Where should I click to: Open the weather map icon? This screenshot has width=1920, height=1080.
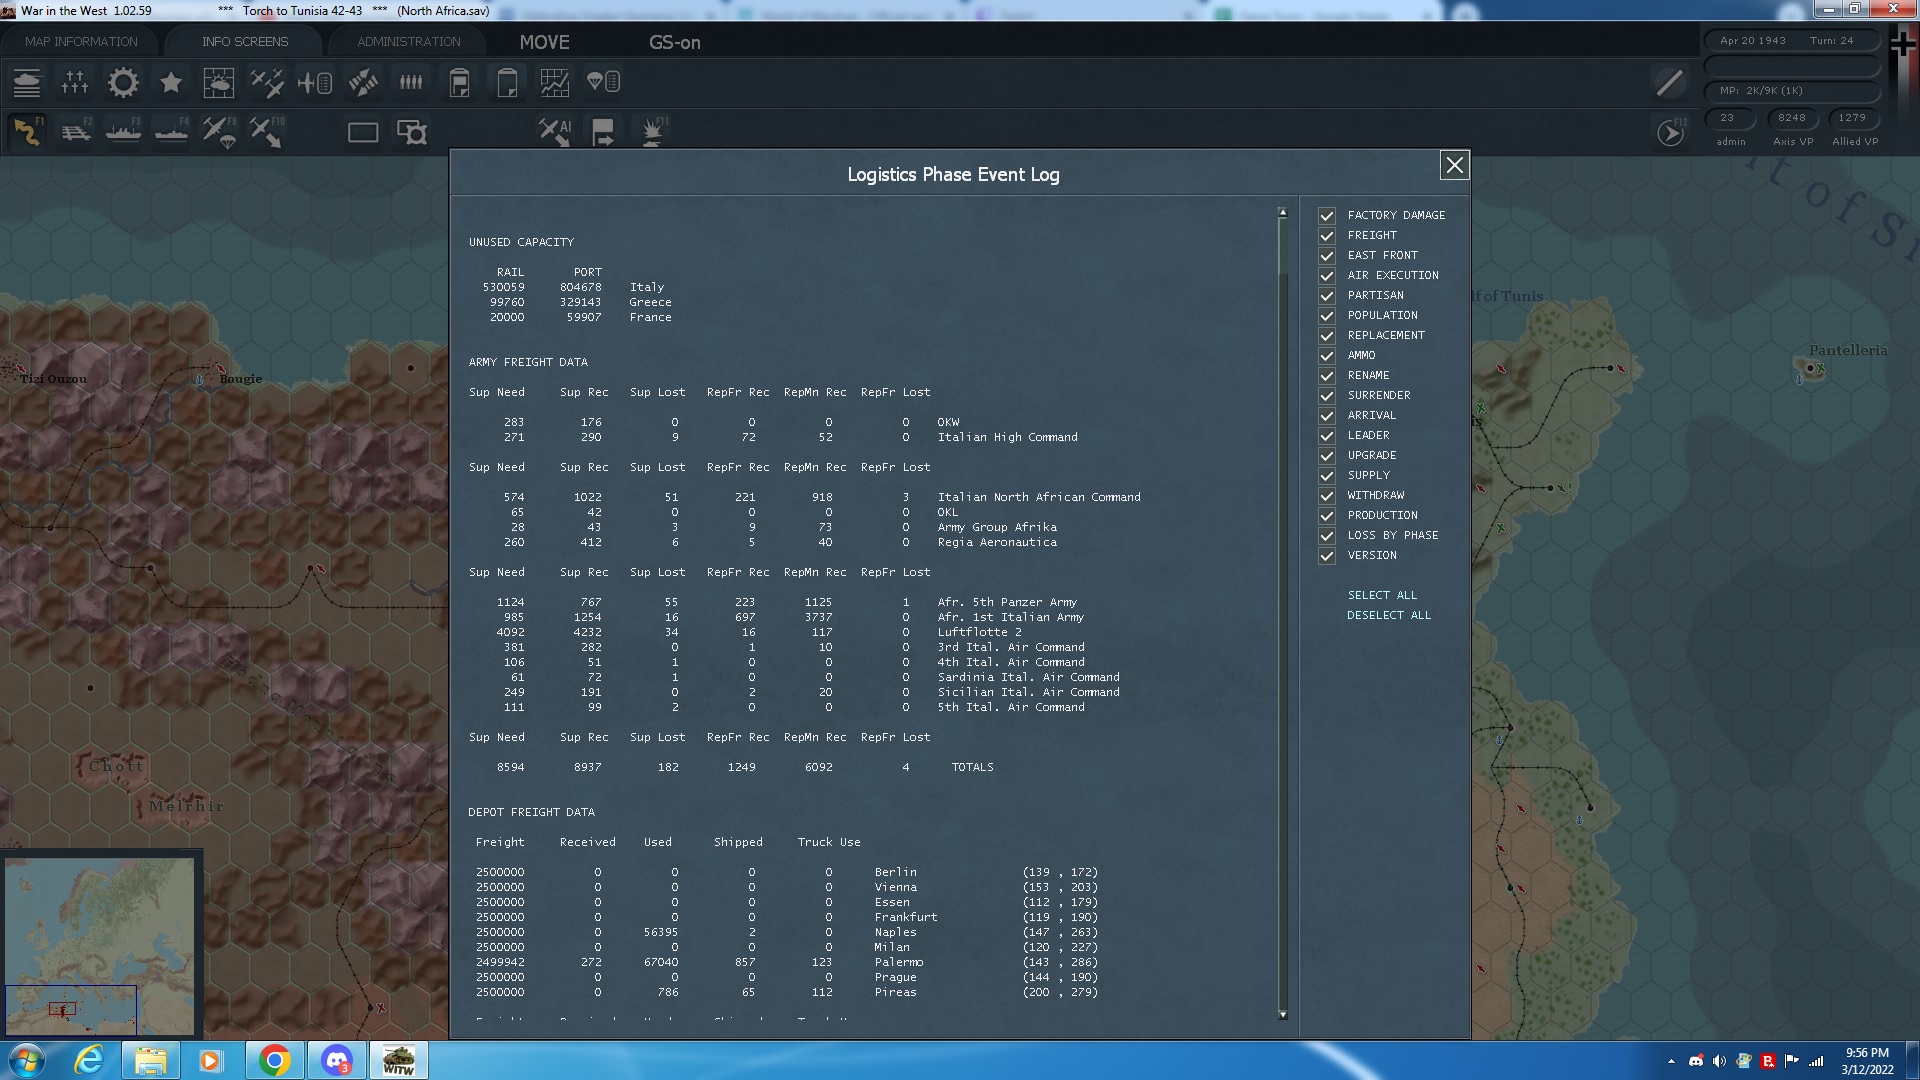tap(218, 83)
